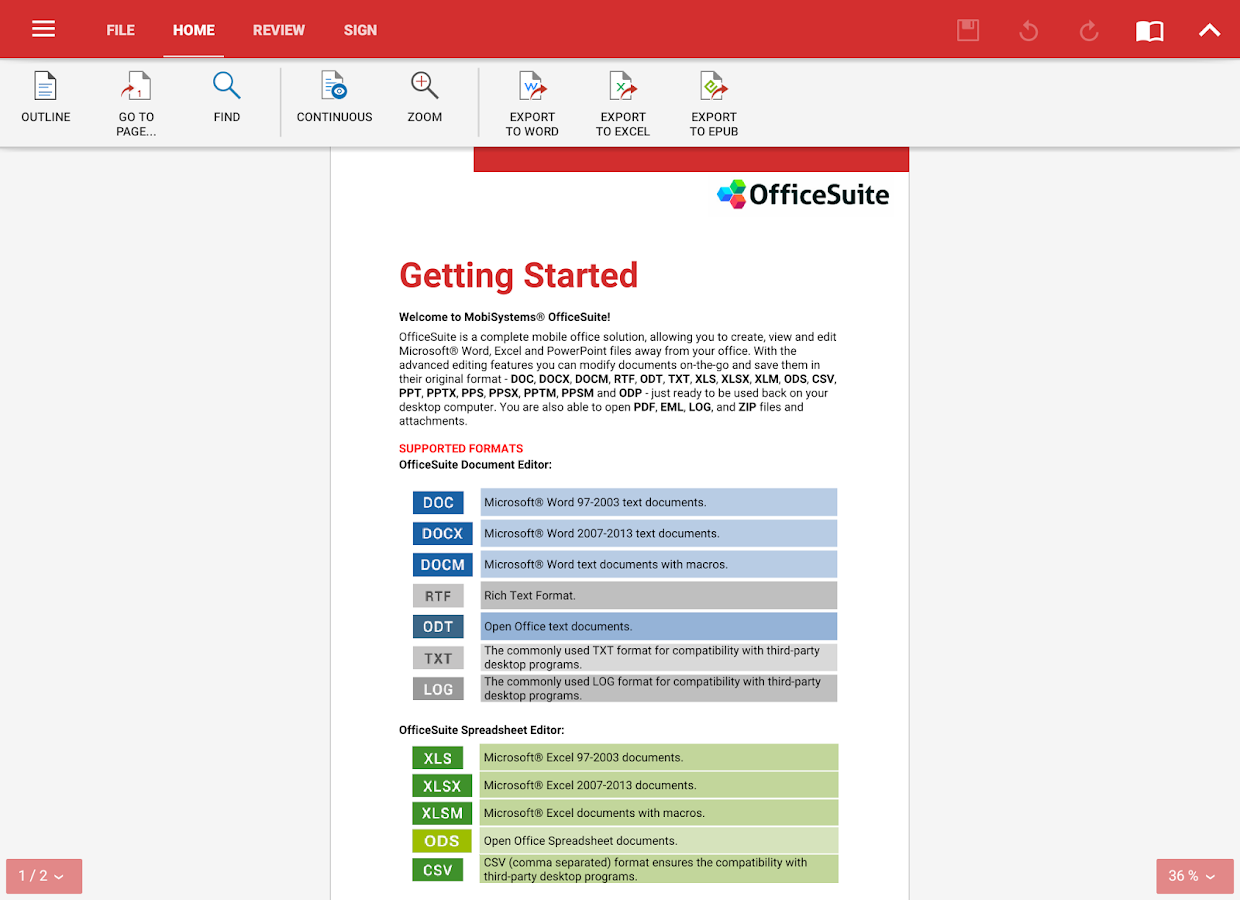Select the HOME tab
Image resolution: width=1240 pixels, height=900 pixels.
click(193, 30)
